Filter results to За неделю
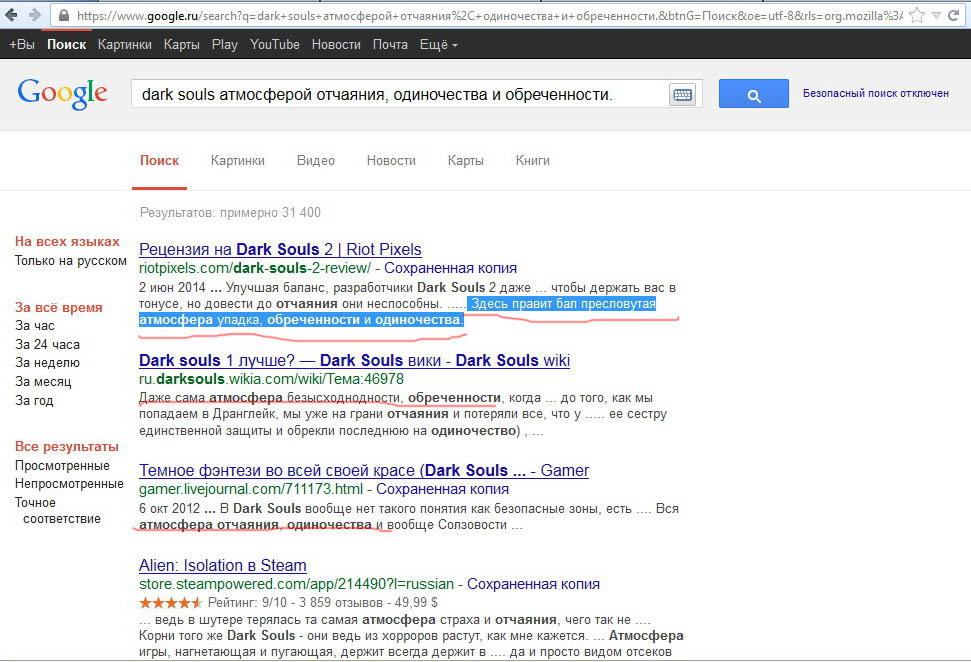Image resolution: width=971 pixels, height=662 pixels. (x=48, y=363)
